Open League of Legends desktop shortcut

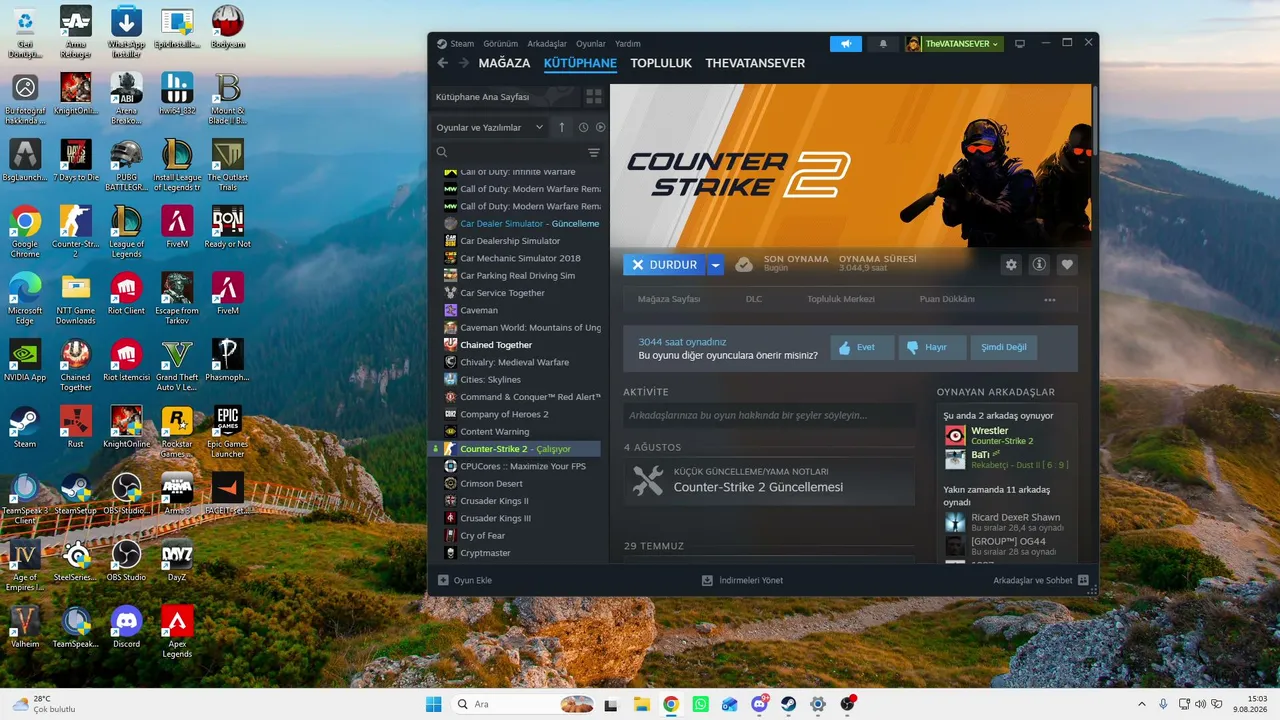126,232
